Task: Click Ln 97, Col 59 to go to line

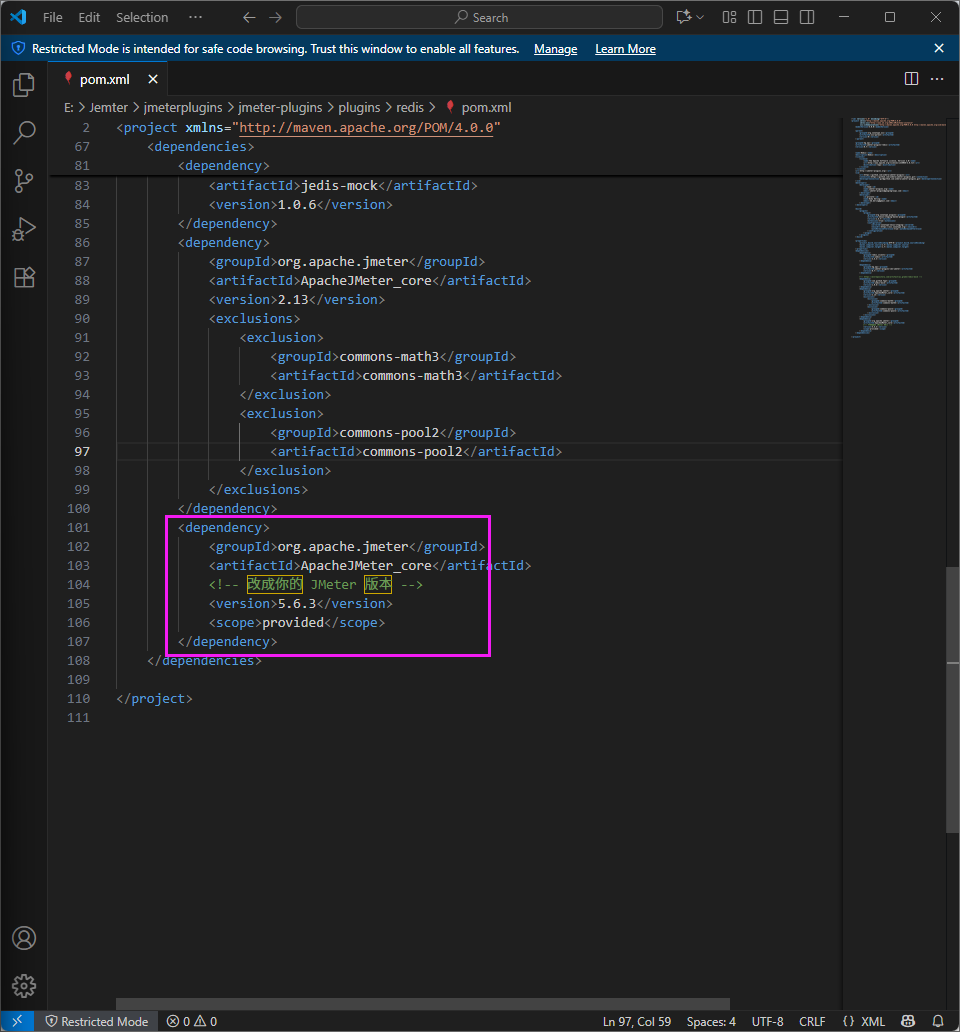Action: click(636, 1021)
